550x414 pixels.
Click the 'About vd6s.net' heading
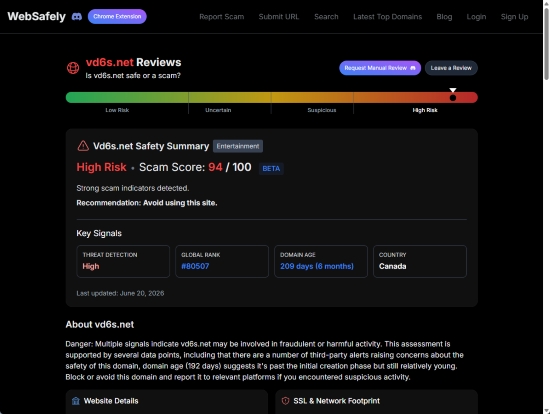pyautogui.click(x=100, y=325)
